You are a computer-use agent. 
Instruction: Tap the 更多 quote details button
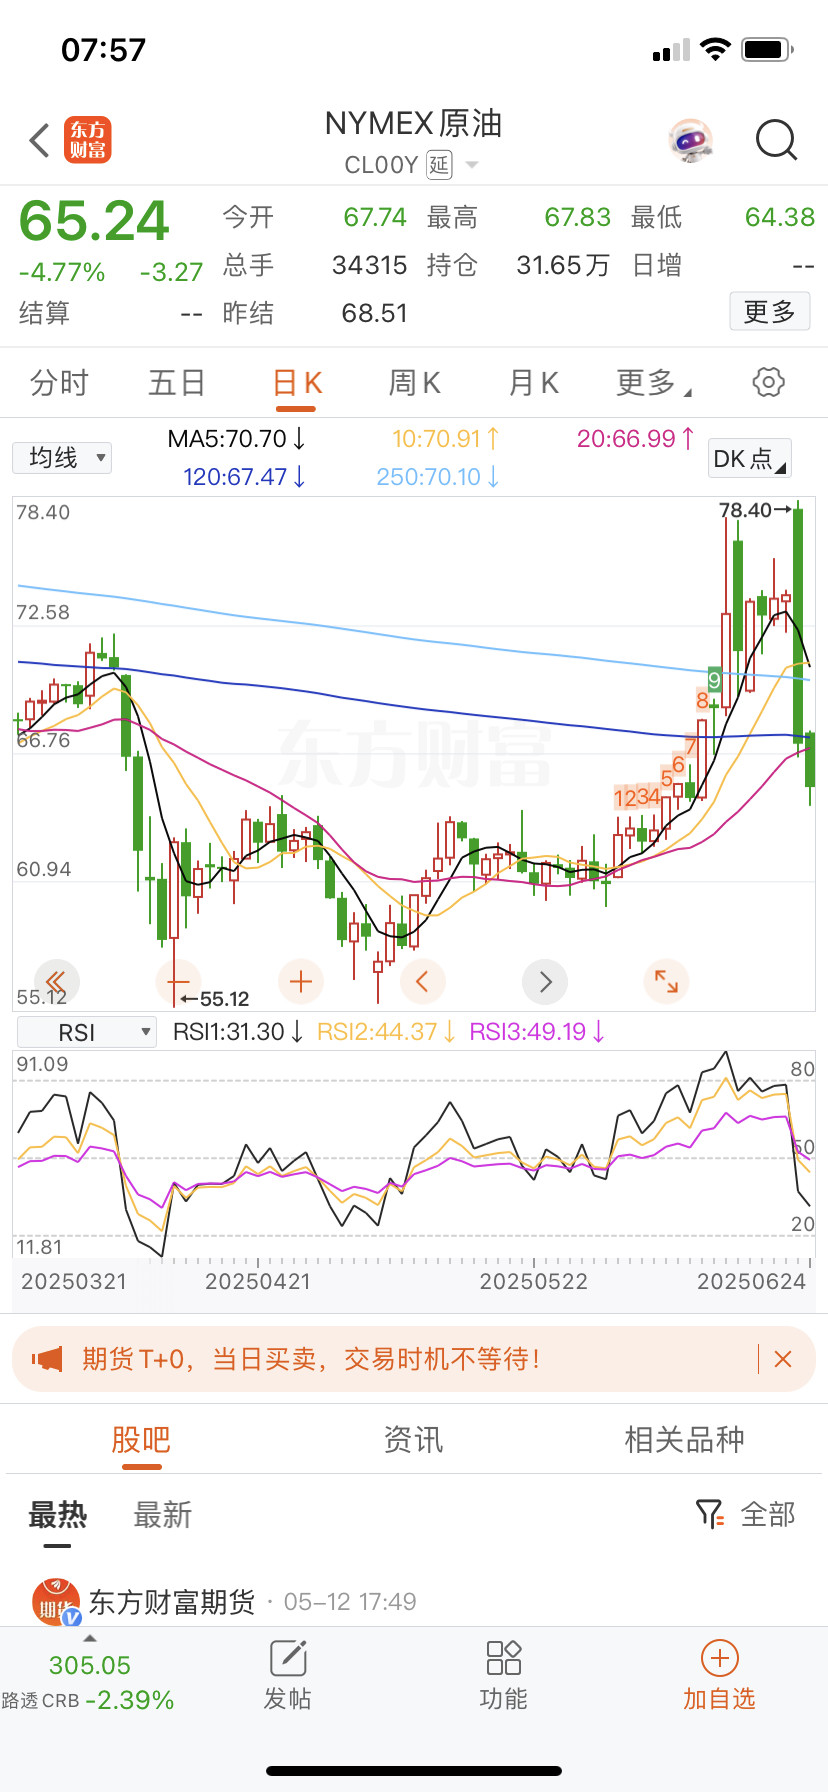coord(769,312)
